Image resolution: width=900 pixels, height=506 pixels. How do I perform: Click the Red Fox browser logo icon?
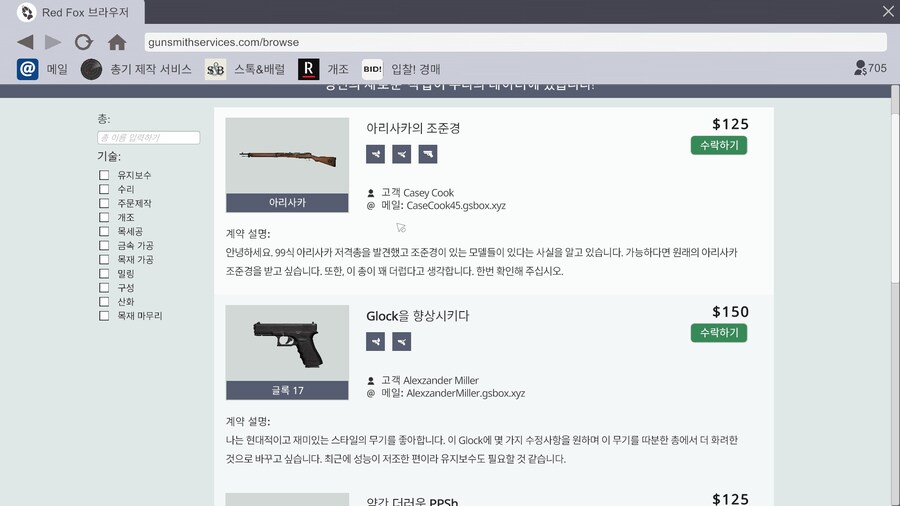click(x=26, y=12)
